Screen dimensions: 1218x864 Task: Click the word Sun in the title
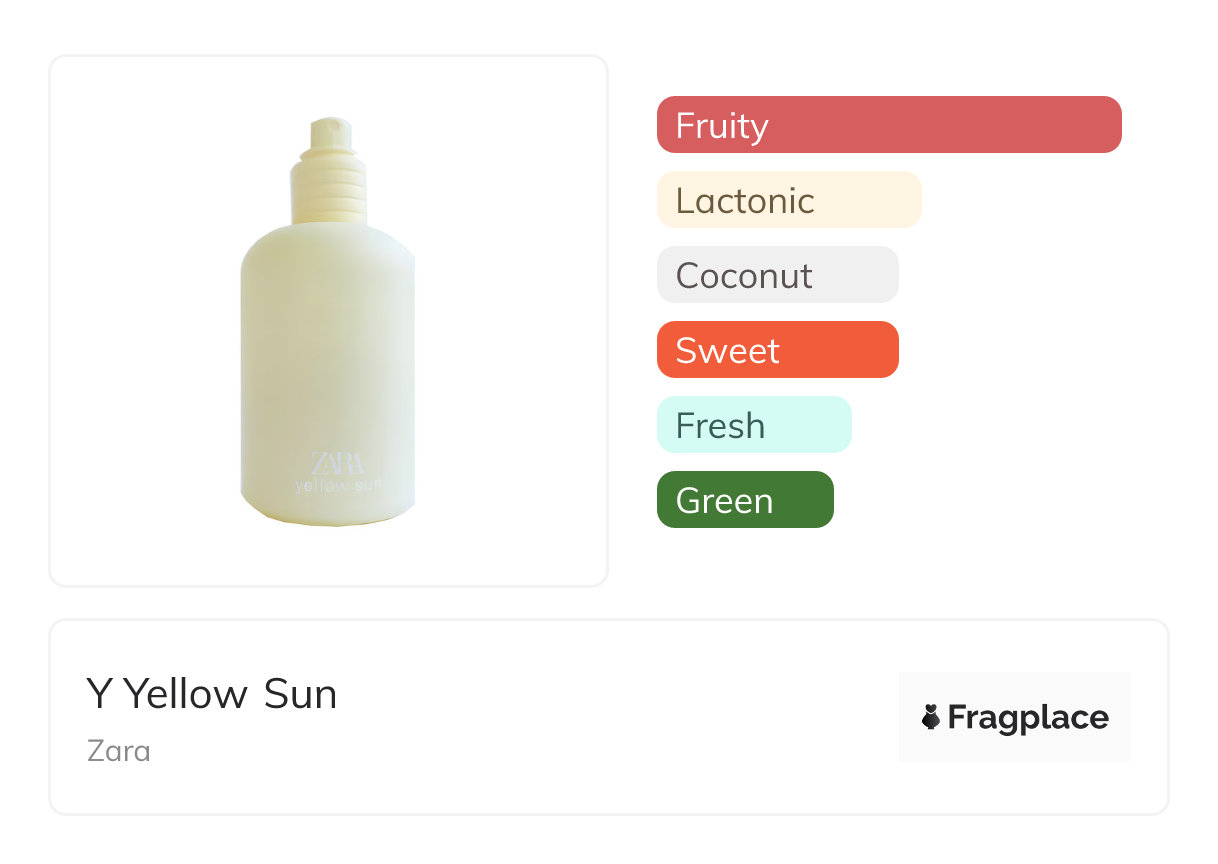[x=300, y=694]
